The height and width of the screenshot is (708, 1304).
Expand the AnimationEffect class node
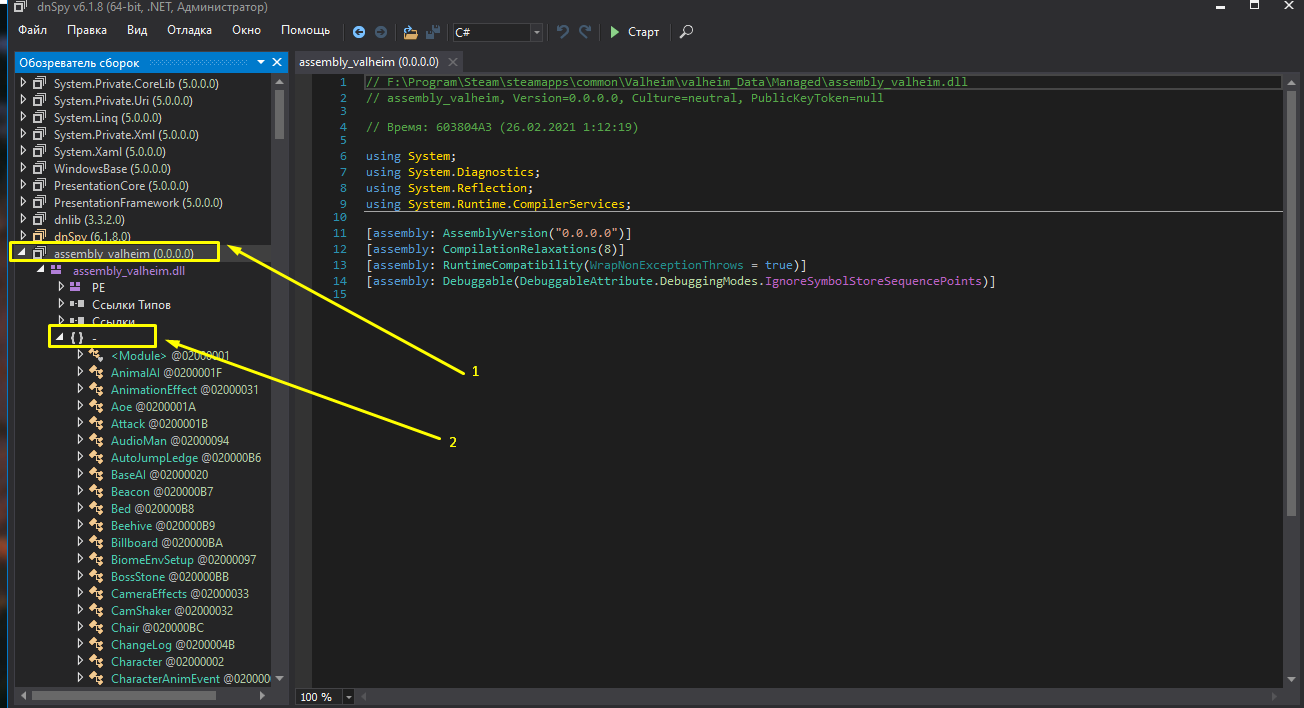click(81, 390)
